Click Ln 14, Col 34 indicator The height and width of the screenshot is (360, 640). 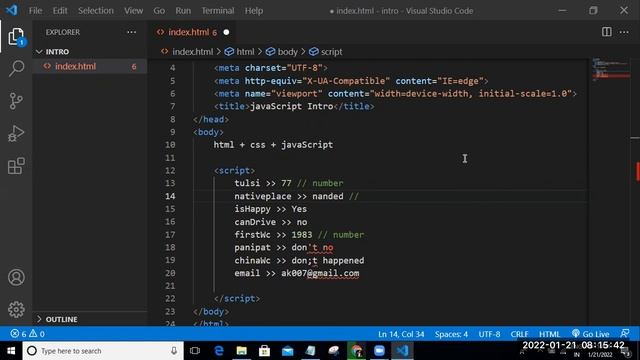tap(401, 334)
